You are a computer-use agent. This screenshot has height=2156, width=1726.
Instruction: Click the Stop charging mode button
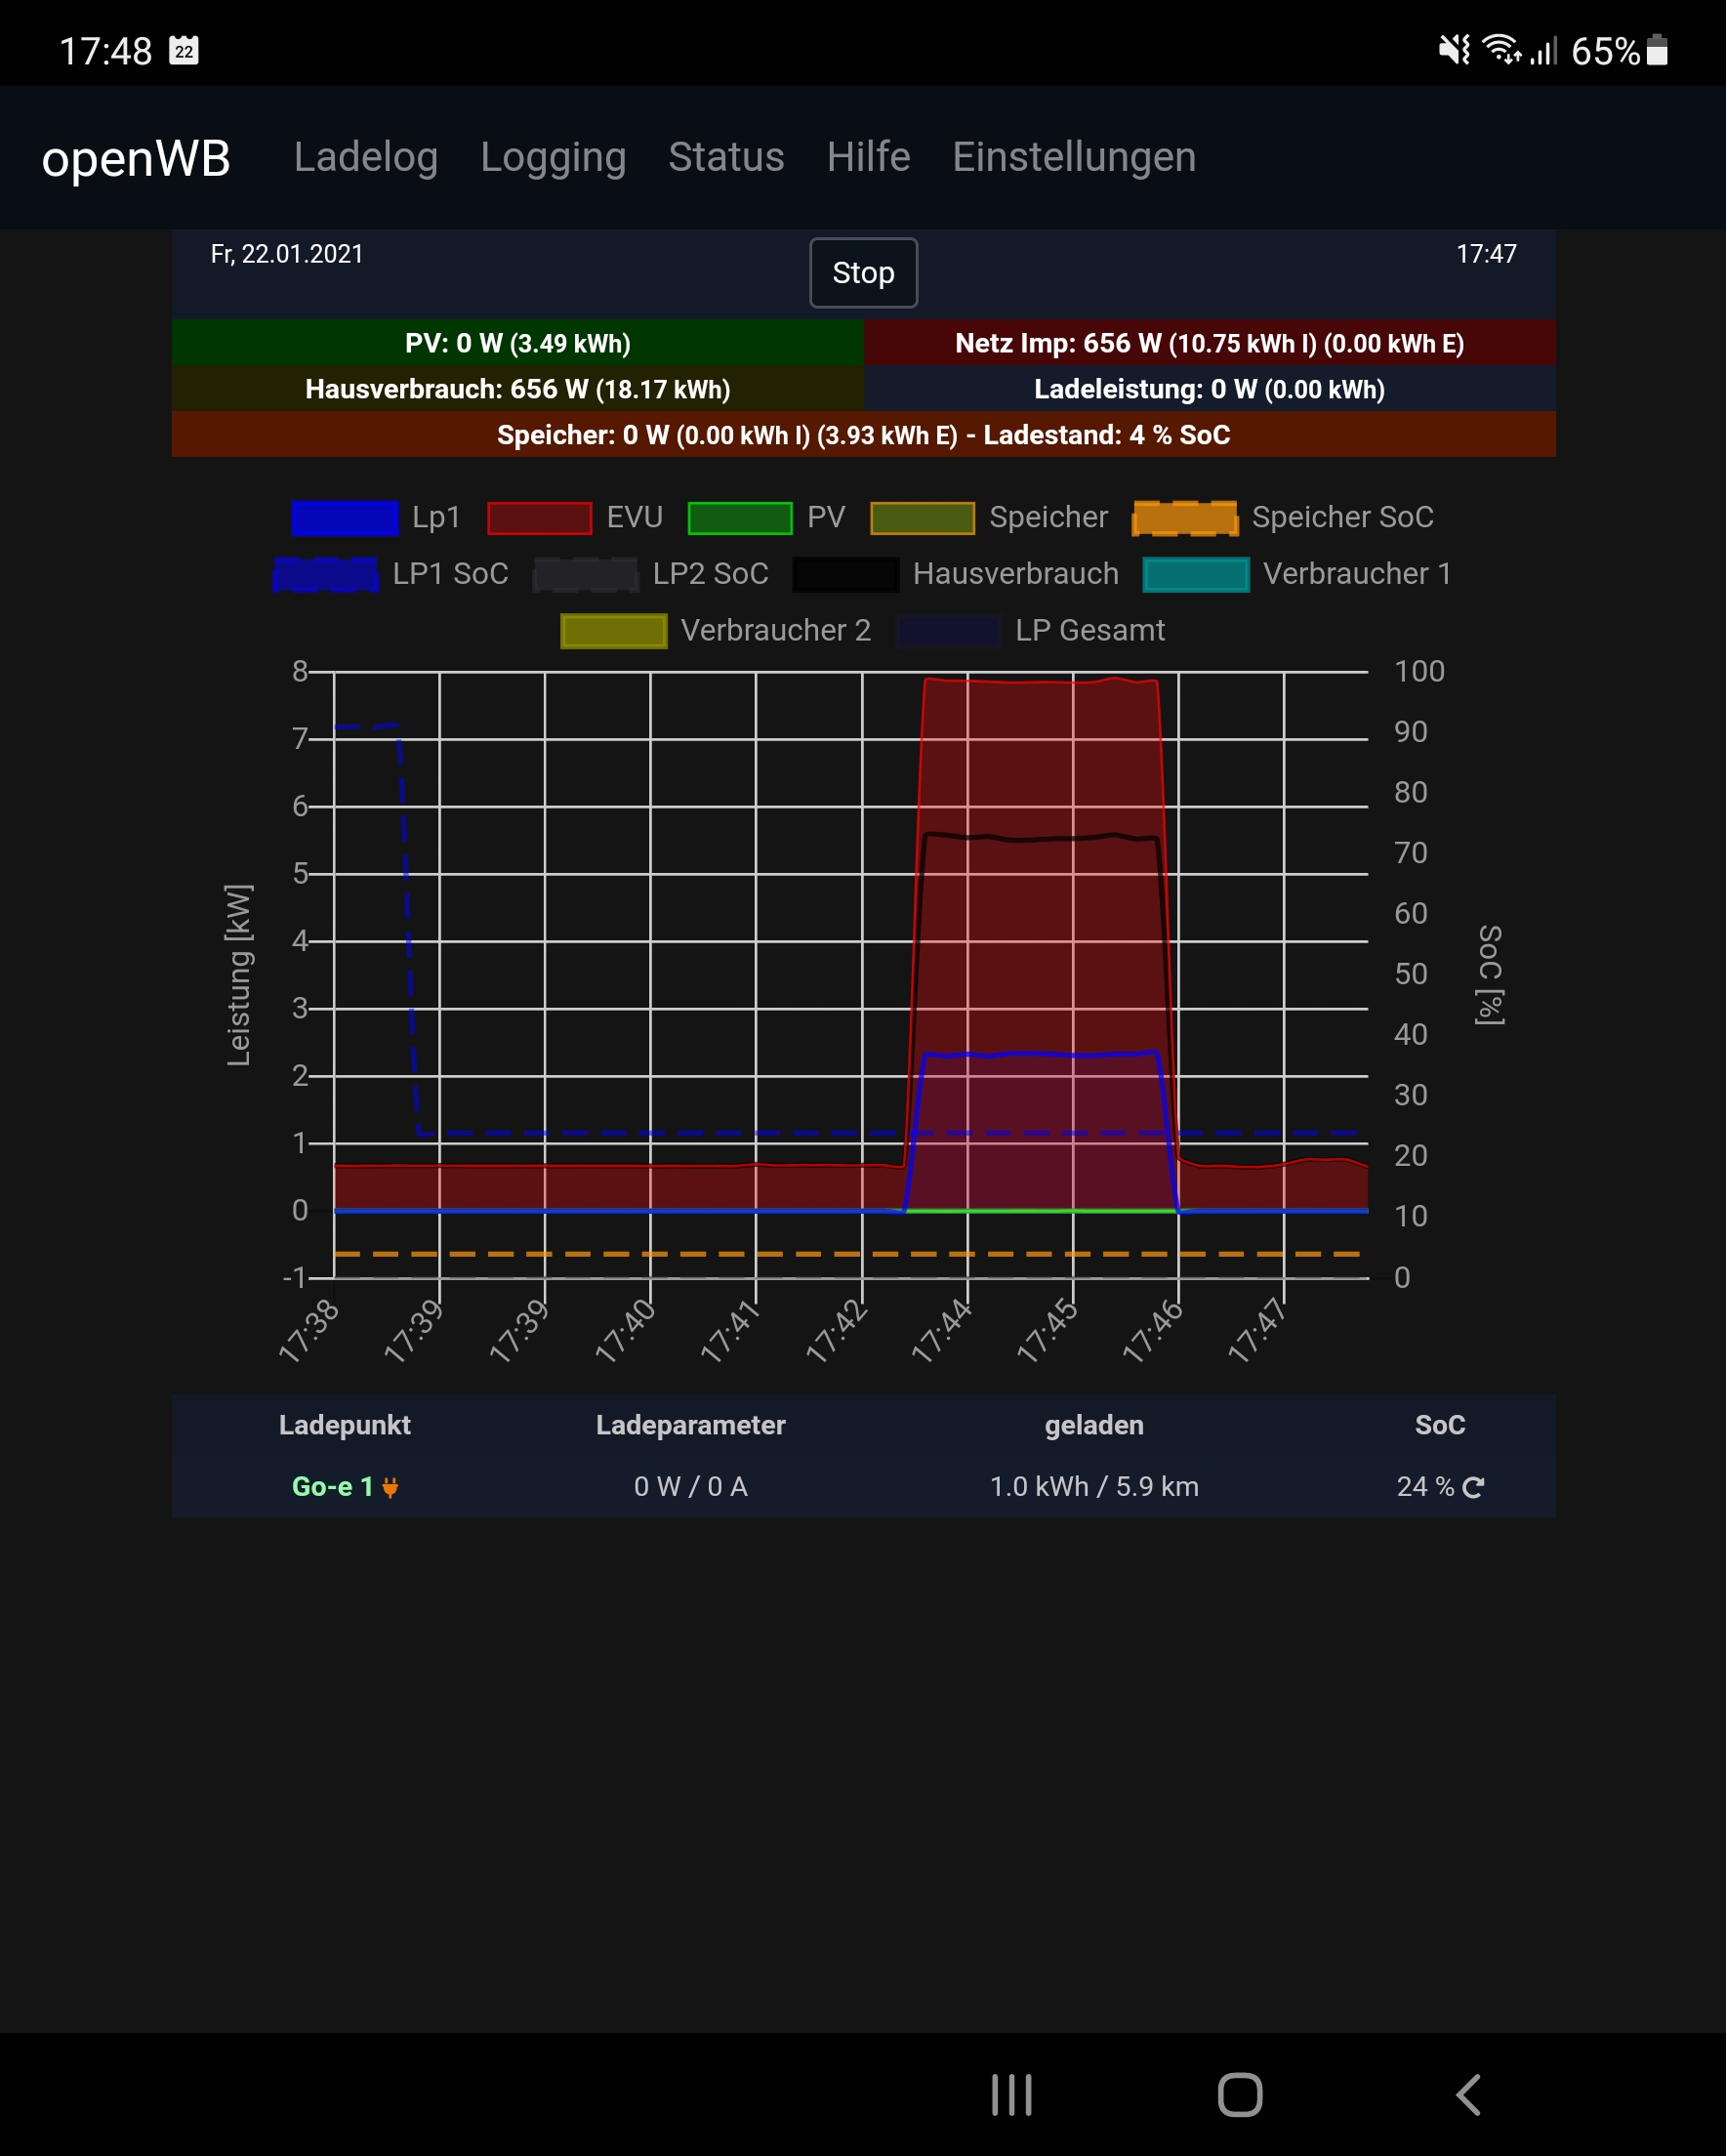864,273
